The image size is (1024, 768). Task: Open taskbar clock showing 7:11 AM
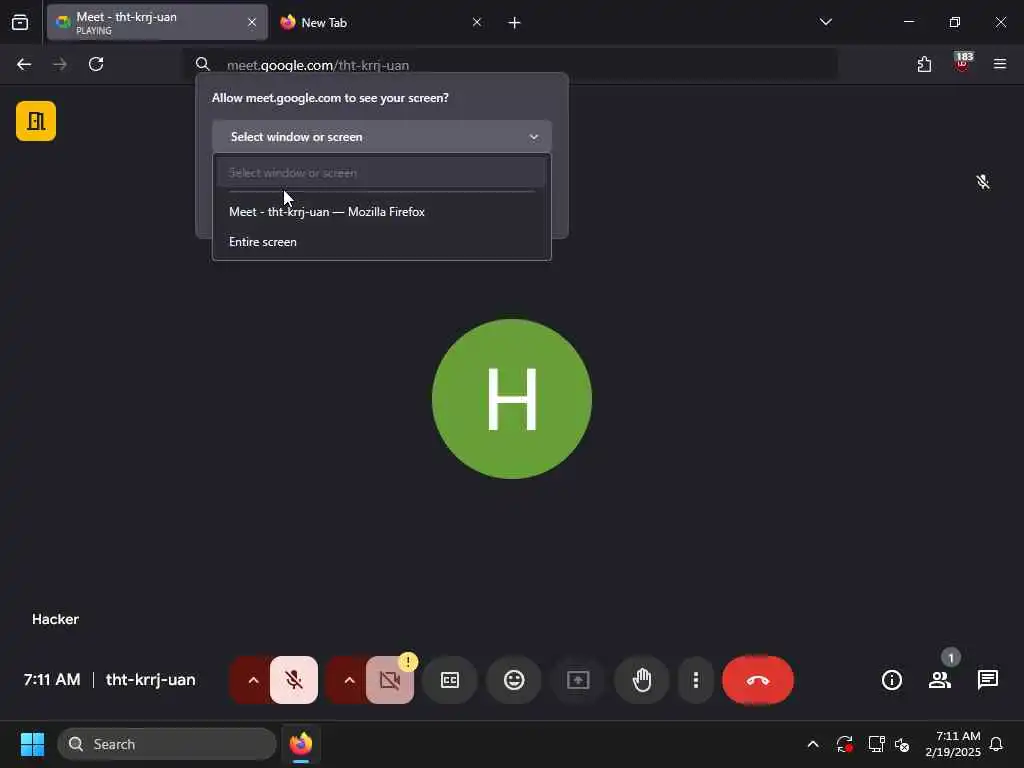953,744
